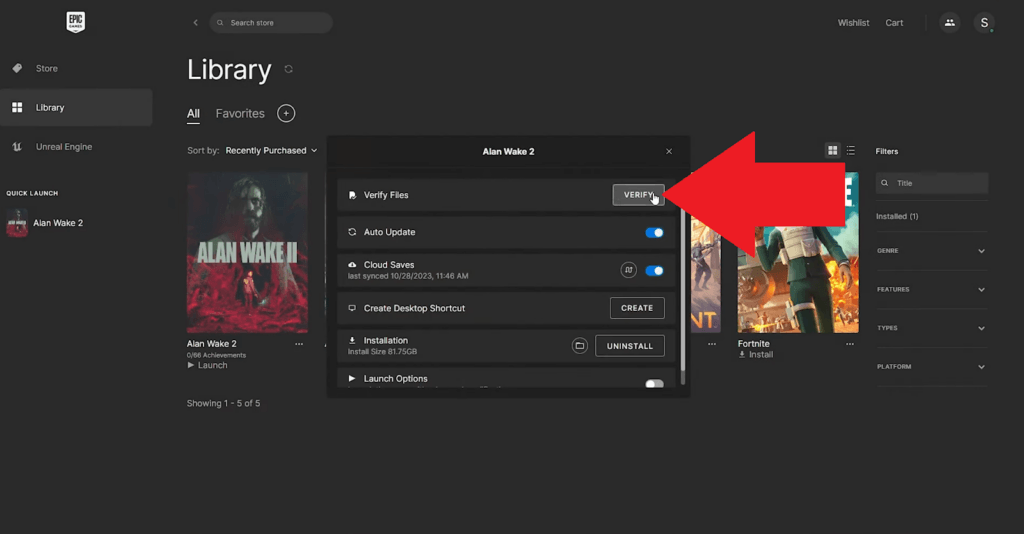Viewport: 1024px width, 534px height.
Task: Toggle Cloud Saves switch
Action: coord(654,271)
